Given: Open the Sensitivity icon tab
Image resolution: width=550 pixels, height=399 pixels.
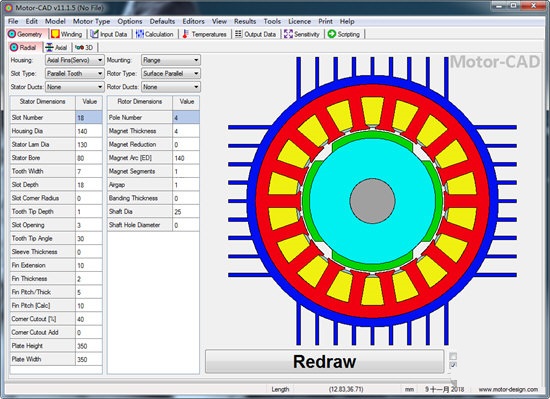Looking at the screenshot, I should (302, 34).
